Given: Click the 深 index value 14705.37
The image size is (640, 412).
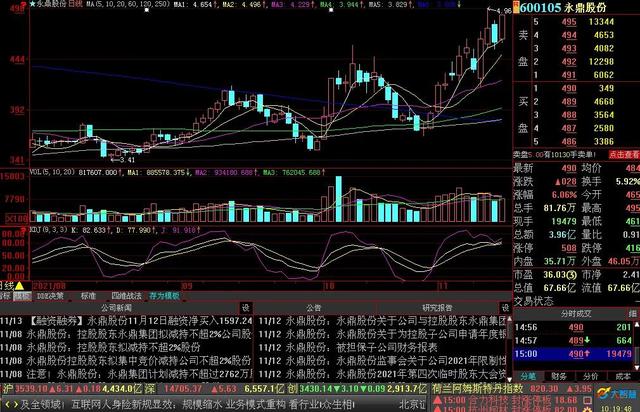Looking at the screenshot, I should tap(183, 388).
